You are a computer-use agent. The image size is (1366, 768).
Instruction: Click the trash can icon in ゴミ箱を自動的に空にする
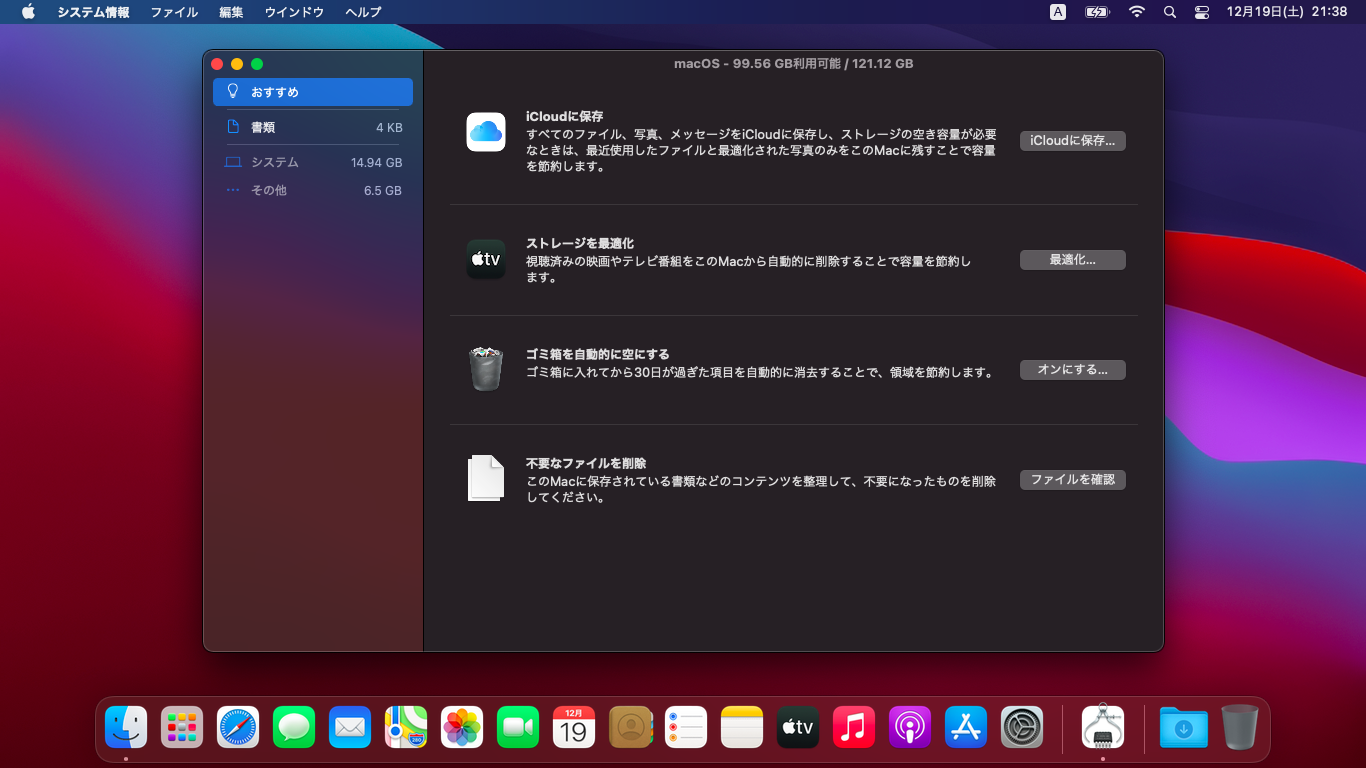(x=486, y=369)
